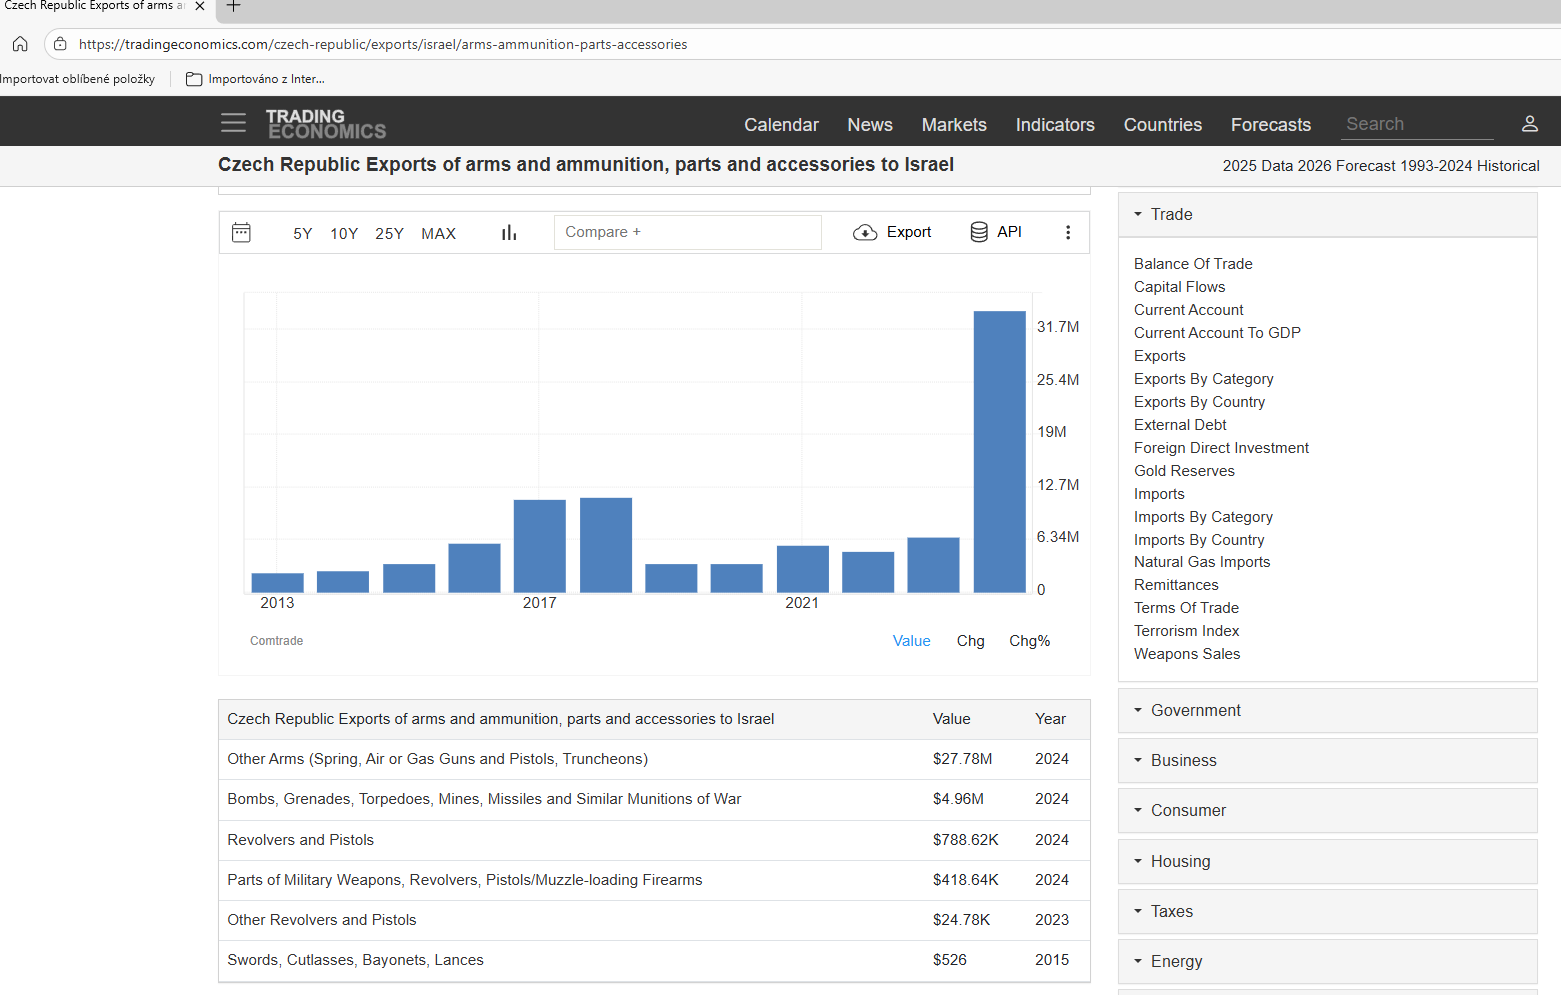Click the Export cloud download icon
The width and height of the screenshot is (1561, 995).
point(865,232)
